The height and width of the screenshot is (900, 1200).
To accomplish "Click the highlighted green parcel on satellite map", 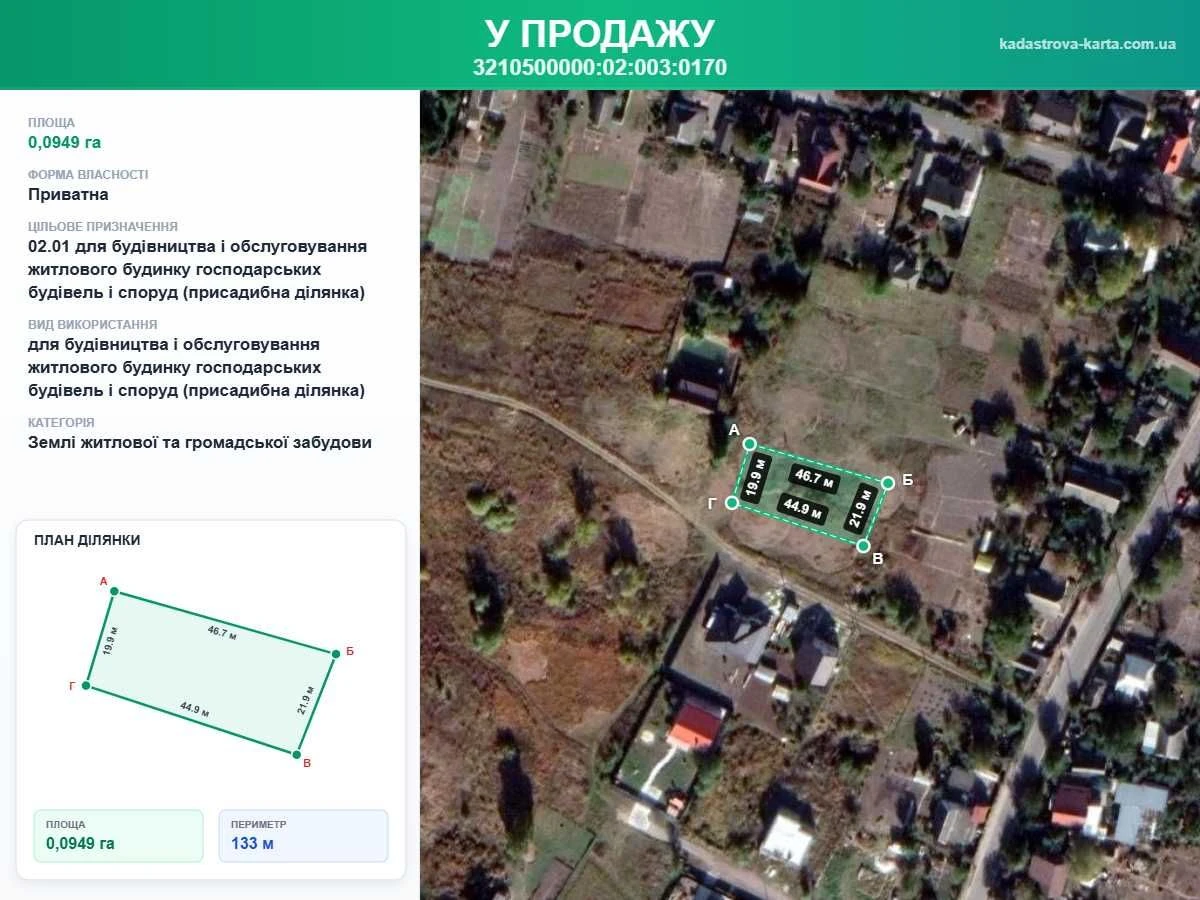I will [x=808, y=495].
